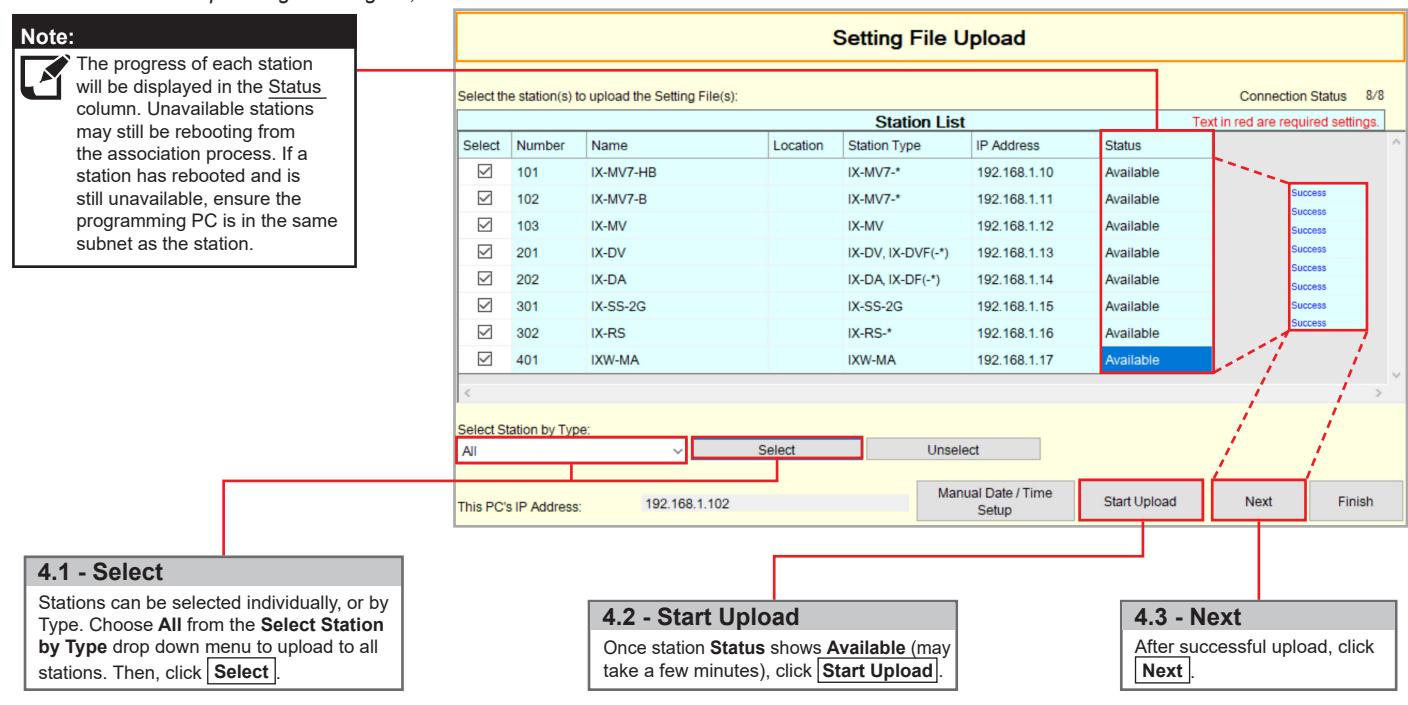Toggle the checkbox for station 302 IX-RS
The height and width of the screenshot is (705, 1408).
pyautogui.click(x=484, y=333)
